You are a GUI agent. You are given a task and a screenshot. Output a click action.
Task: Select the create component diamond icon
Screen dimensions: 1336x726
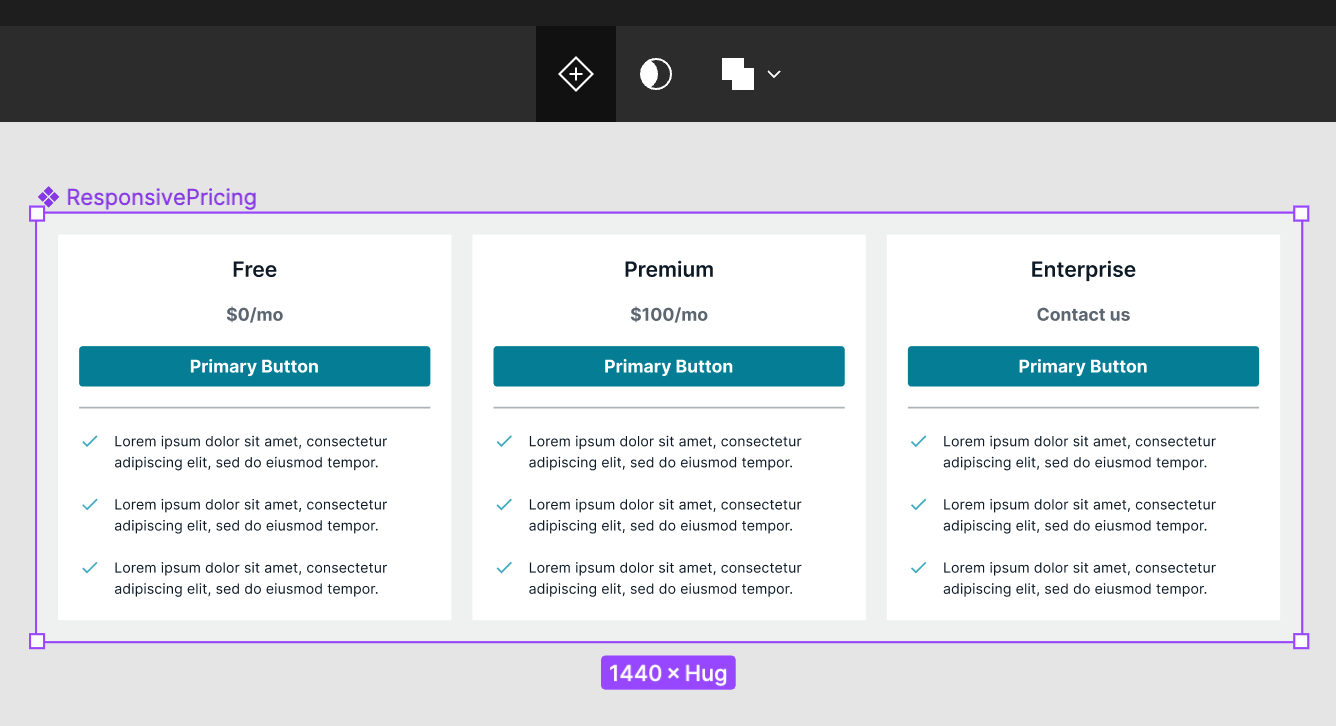pos(575,73)
